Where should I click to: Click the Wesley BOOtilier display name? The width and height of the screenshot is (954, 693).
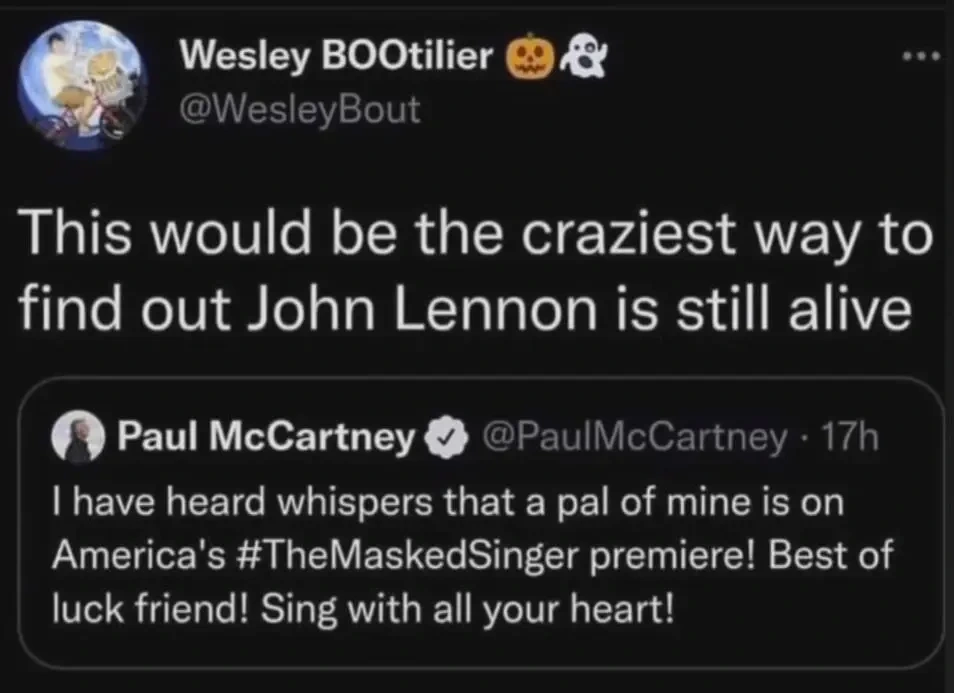click(x=337, y=58)
